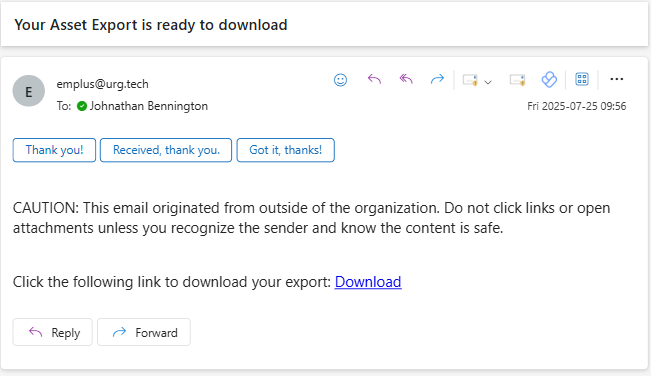Open the More actions ellipsis menu
651x376 pixels.
coord(617,79)
